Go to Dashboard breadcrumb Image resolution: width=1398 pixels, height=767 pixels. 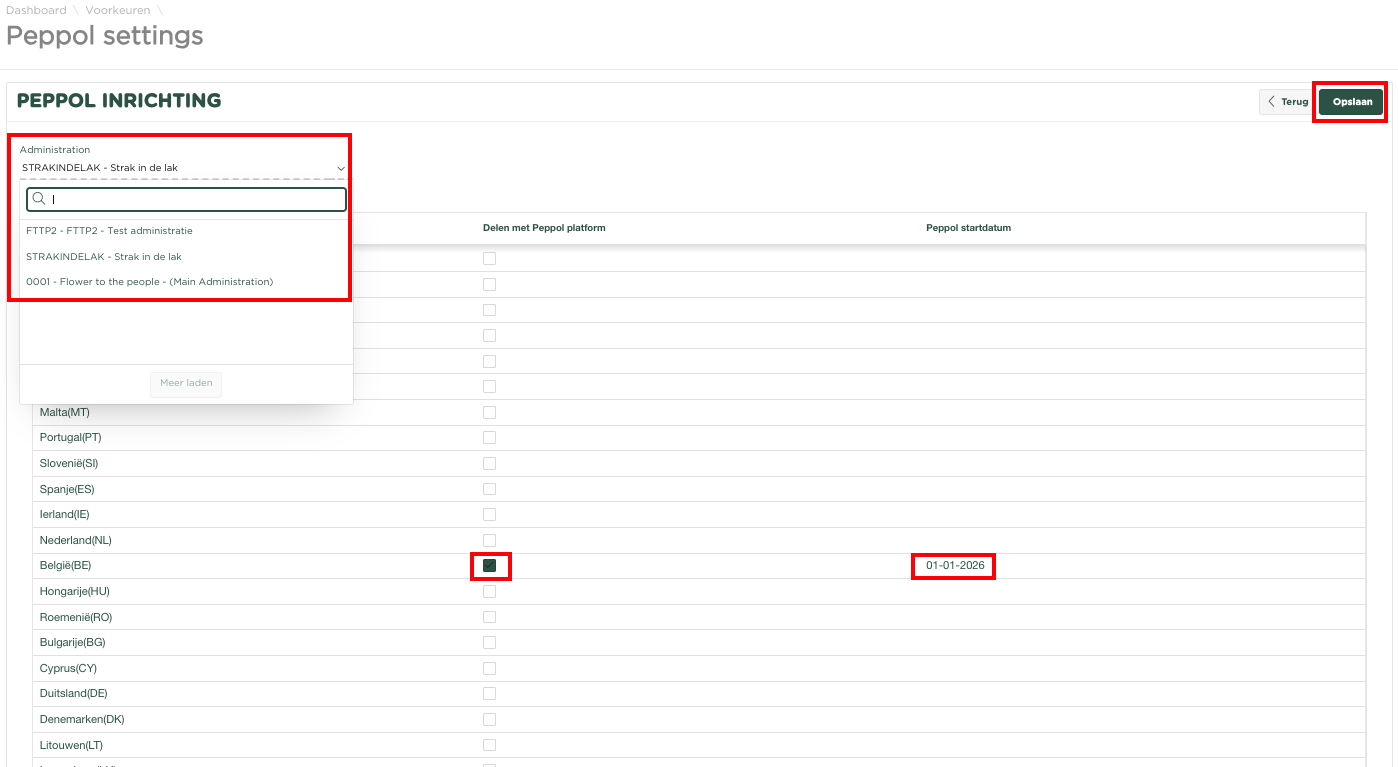click(36, 10)
